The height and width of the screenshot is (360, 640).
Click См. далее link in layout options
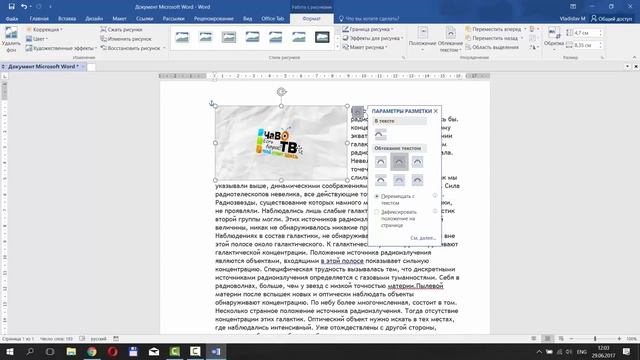(423, 238)
